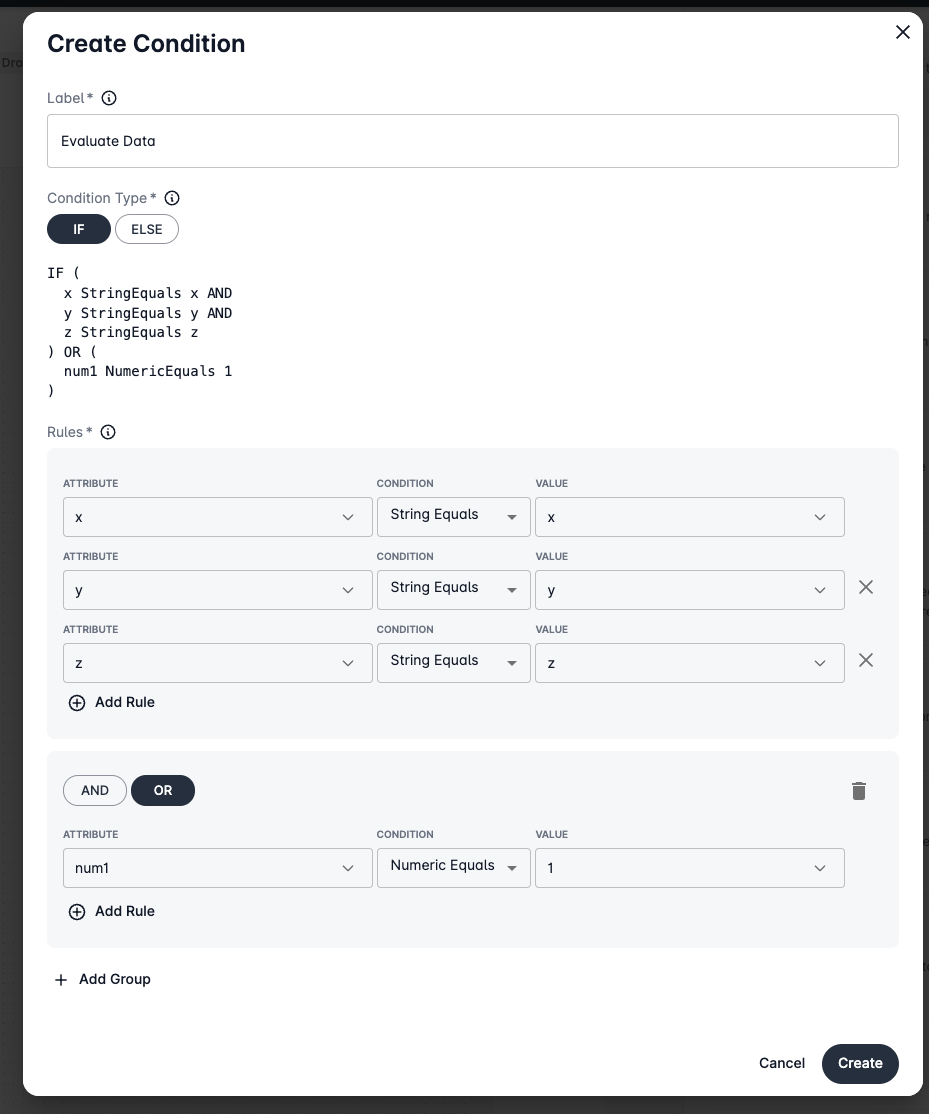Open the Numeric Equals condition dropdown

pyautogui.click(x=453, y=867)
